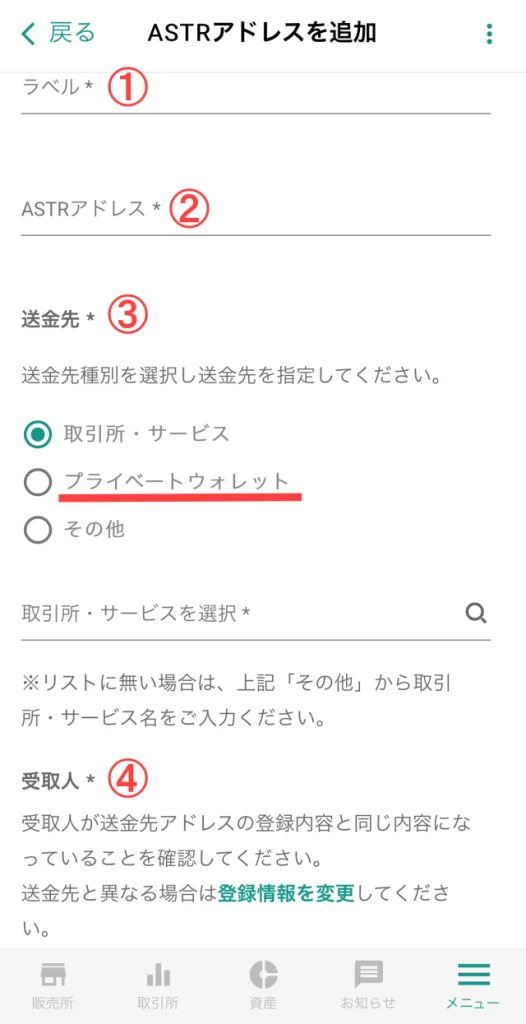Viewport: 526px width, 1024px height.
Task: Tap the 販売所 store icon
Action: coord(52,975)
